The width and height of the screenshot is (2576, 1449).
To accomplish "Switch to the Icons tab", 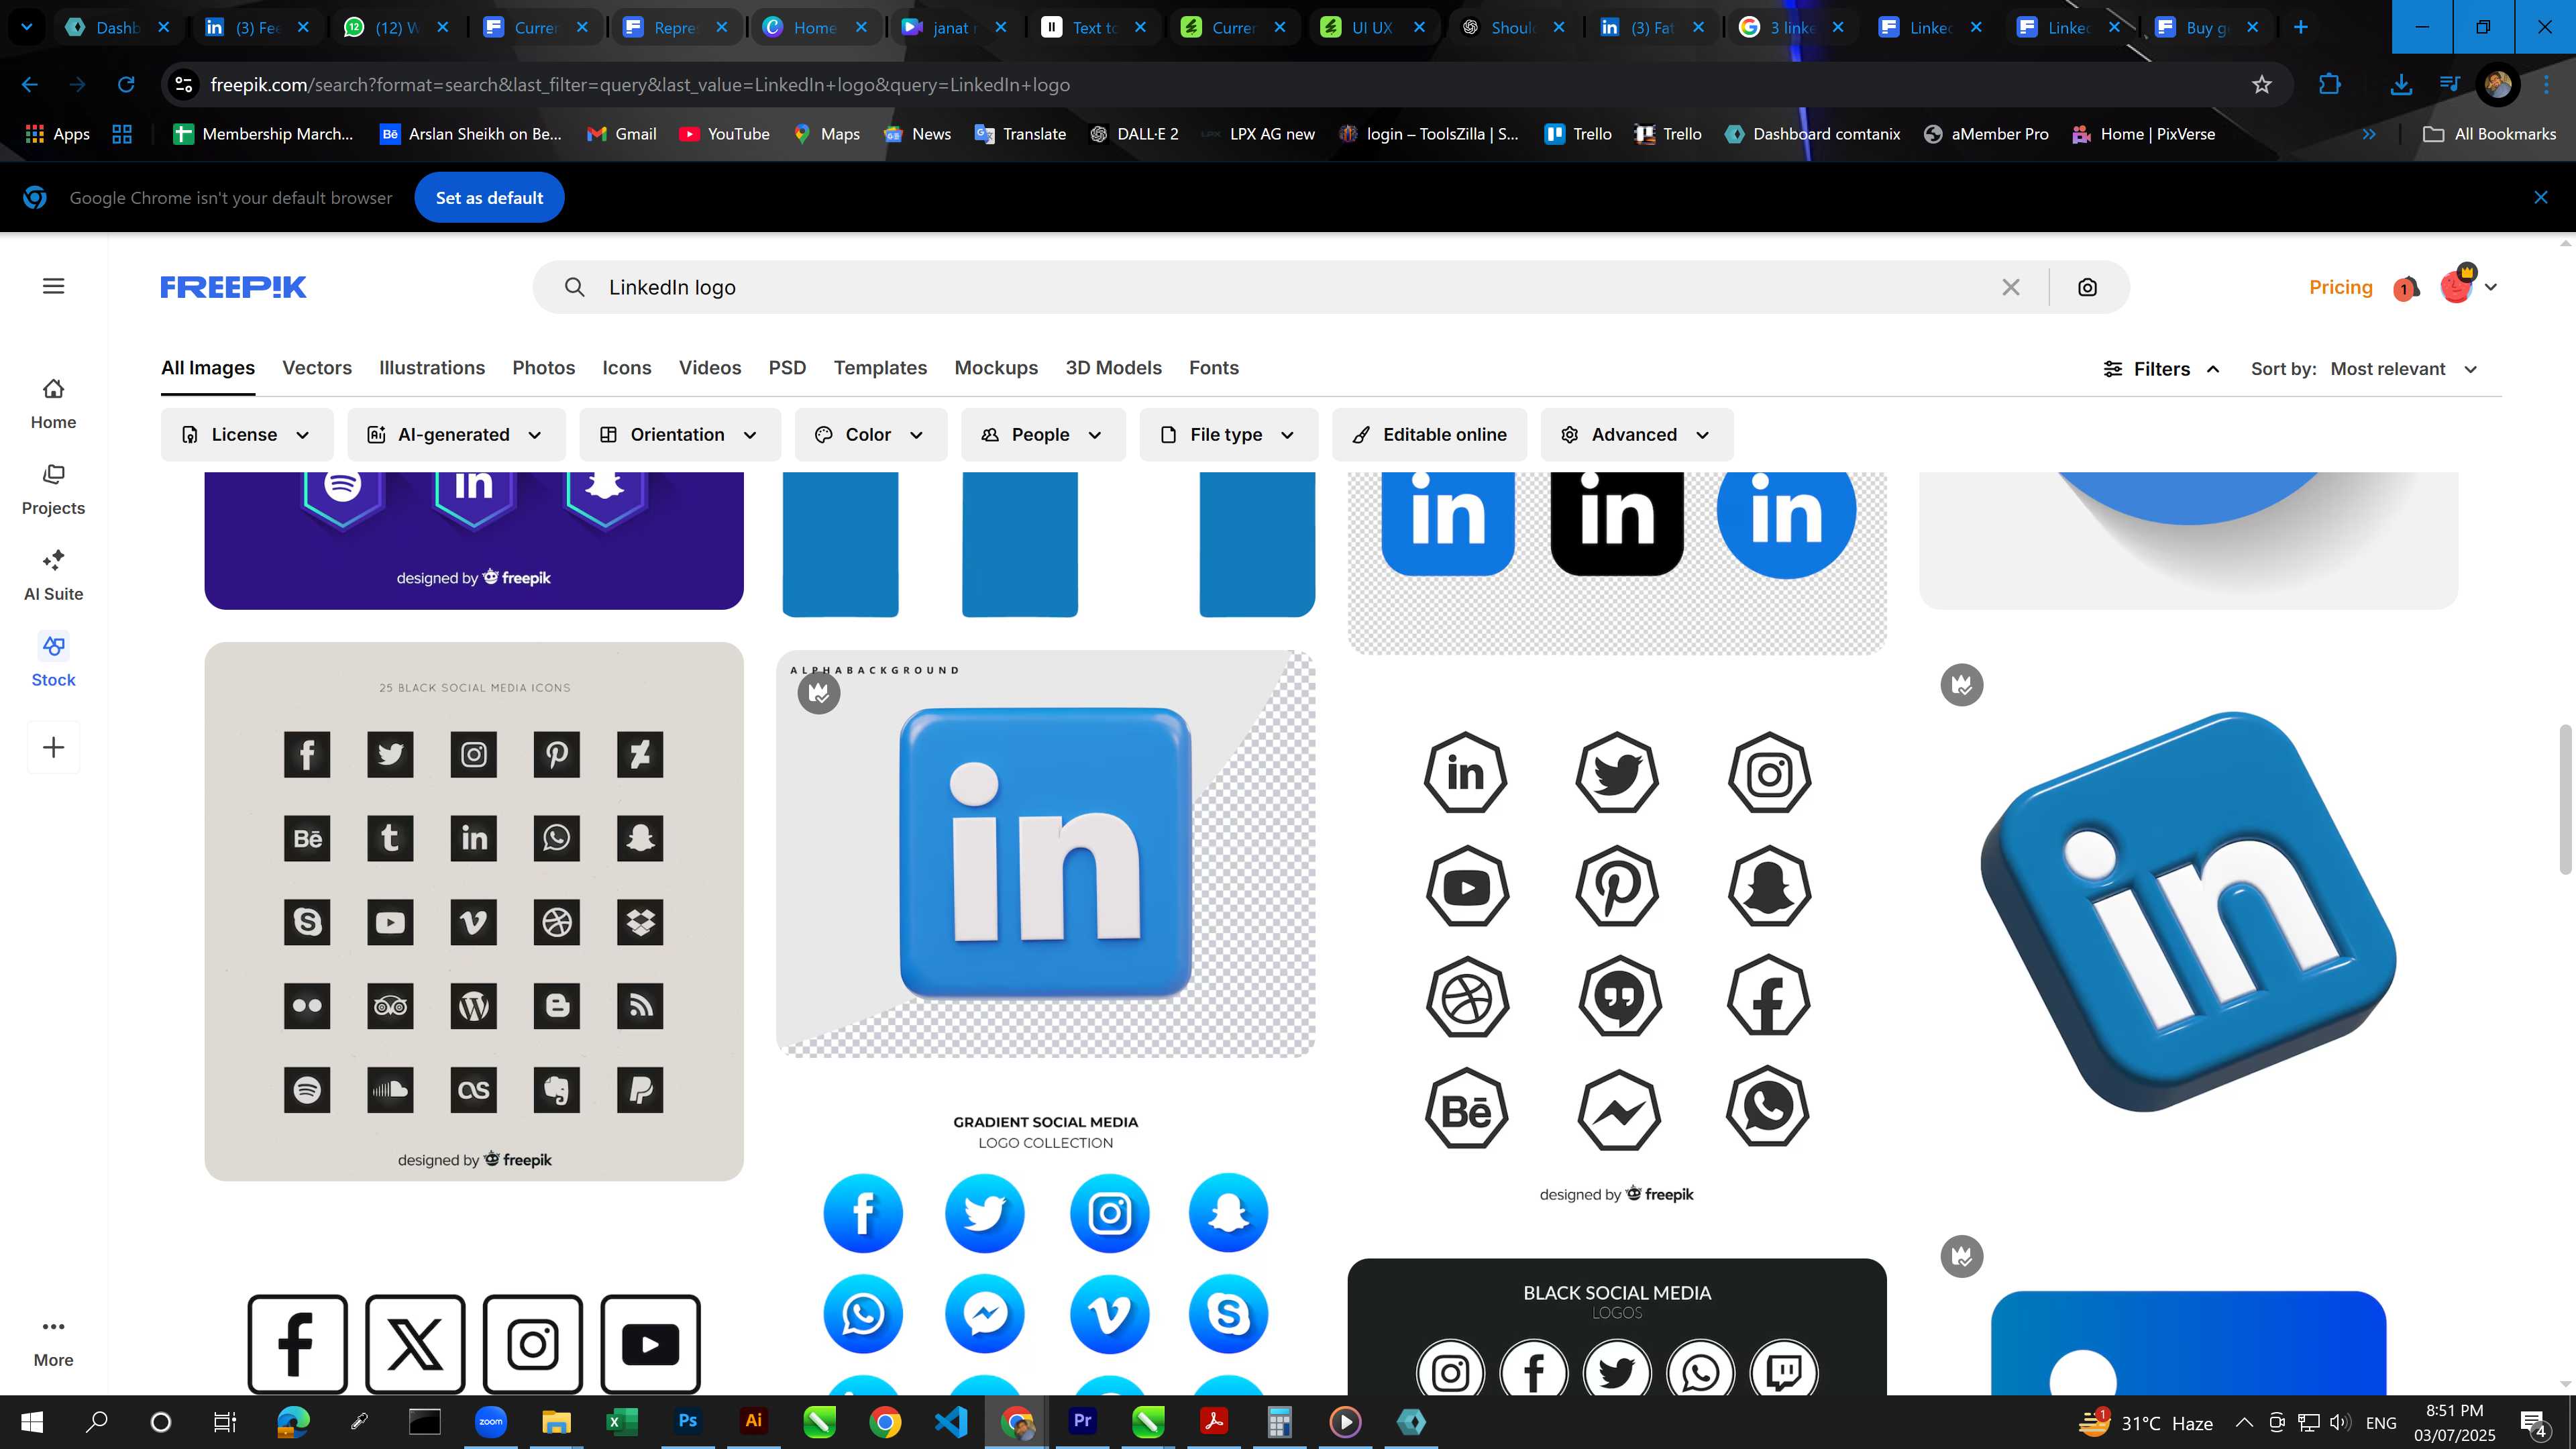I will pos(627,368).
